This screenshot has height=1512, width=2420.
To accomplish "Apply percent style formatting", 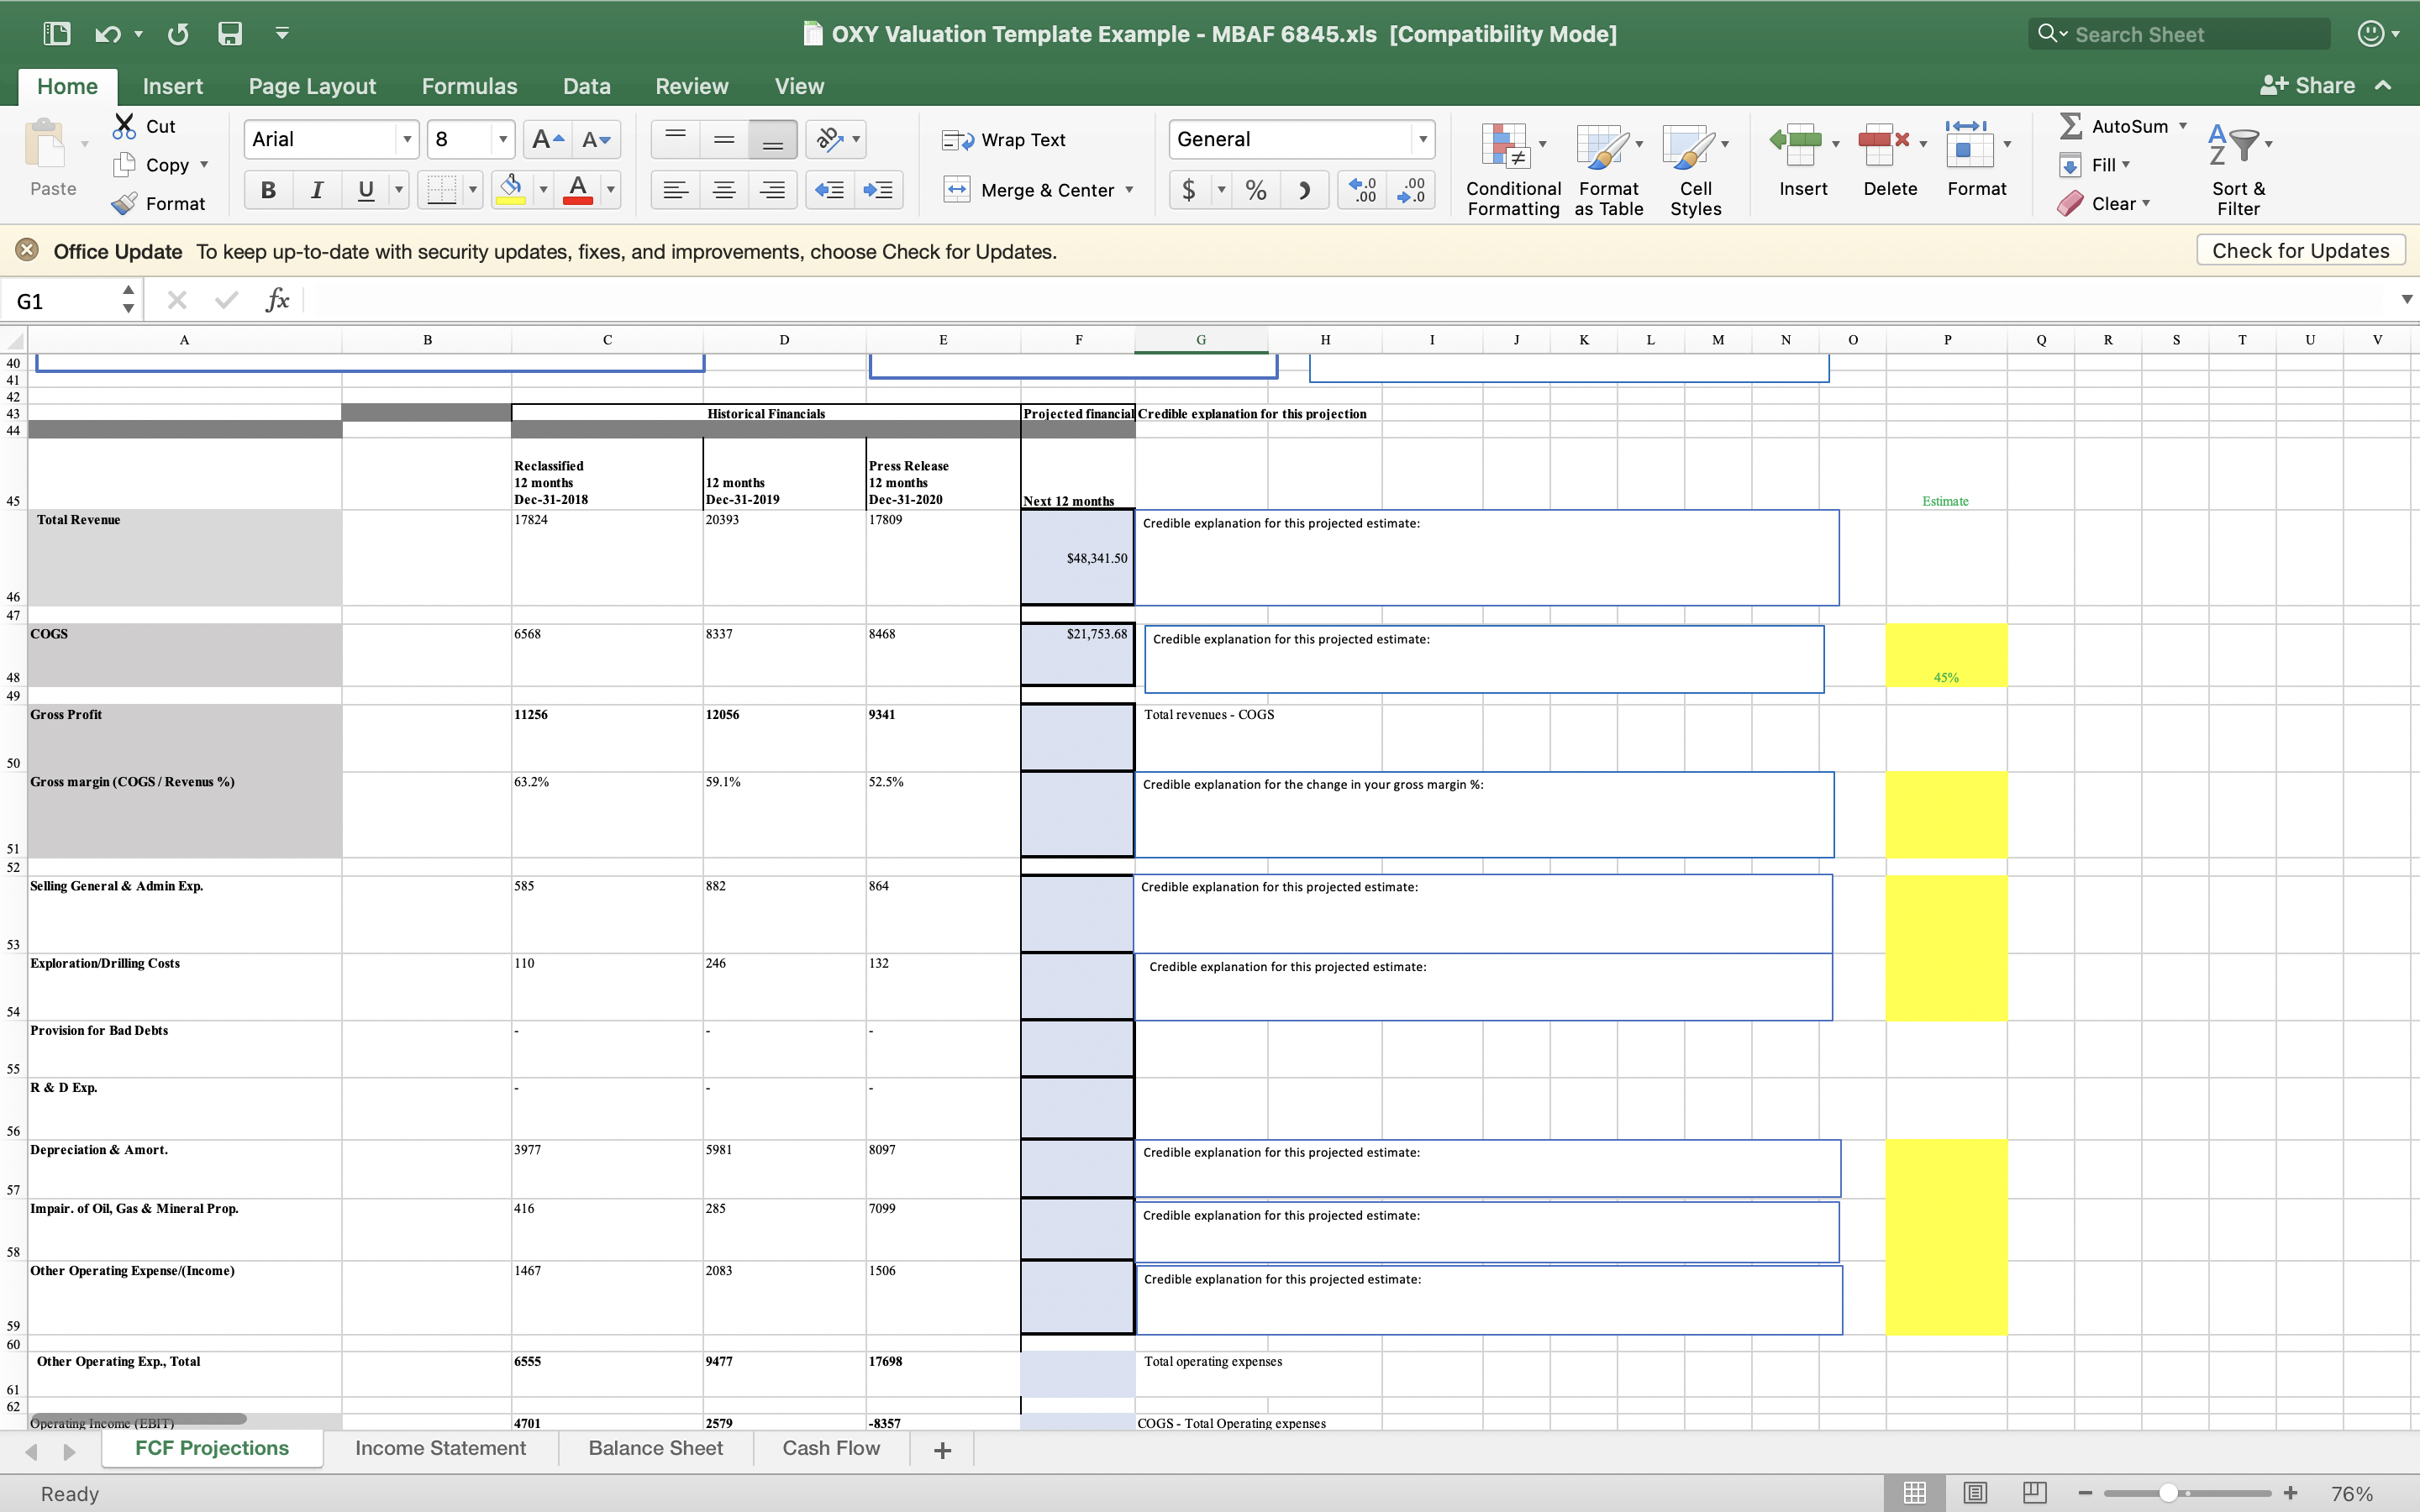I will point(1255,190).
